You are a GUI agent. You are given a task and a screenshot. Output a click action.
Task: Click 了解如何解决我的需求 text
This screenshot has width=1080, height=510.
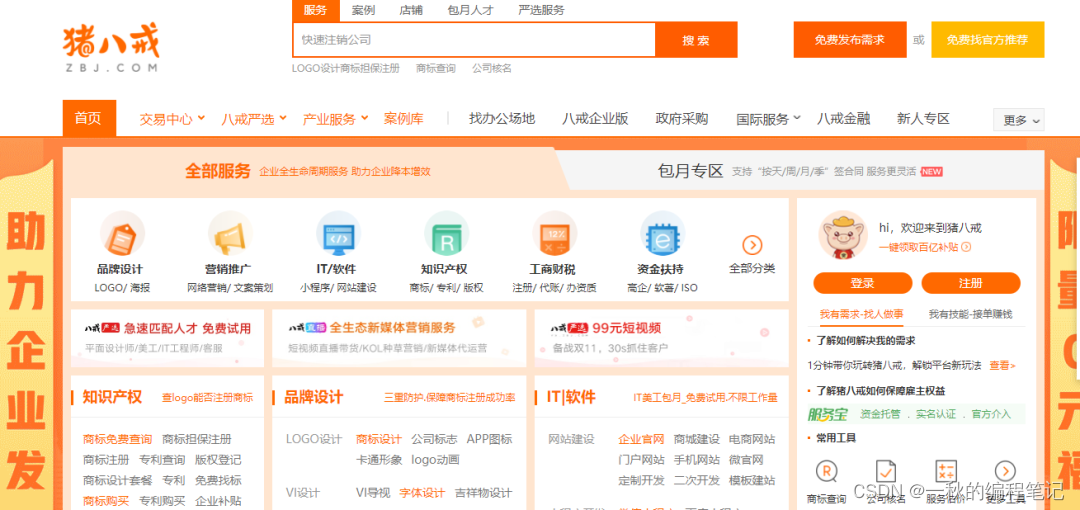point(866,340)
